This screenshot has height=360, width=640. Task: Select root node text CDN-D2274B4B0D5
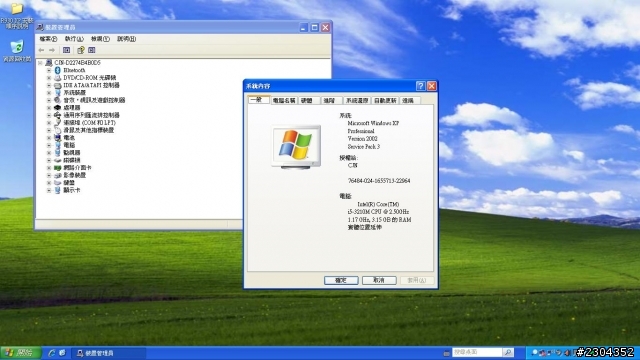(x=78, y=63)
